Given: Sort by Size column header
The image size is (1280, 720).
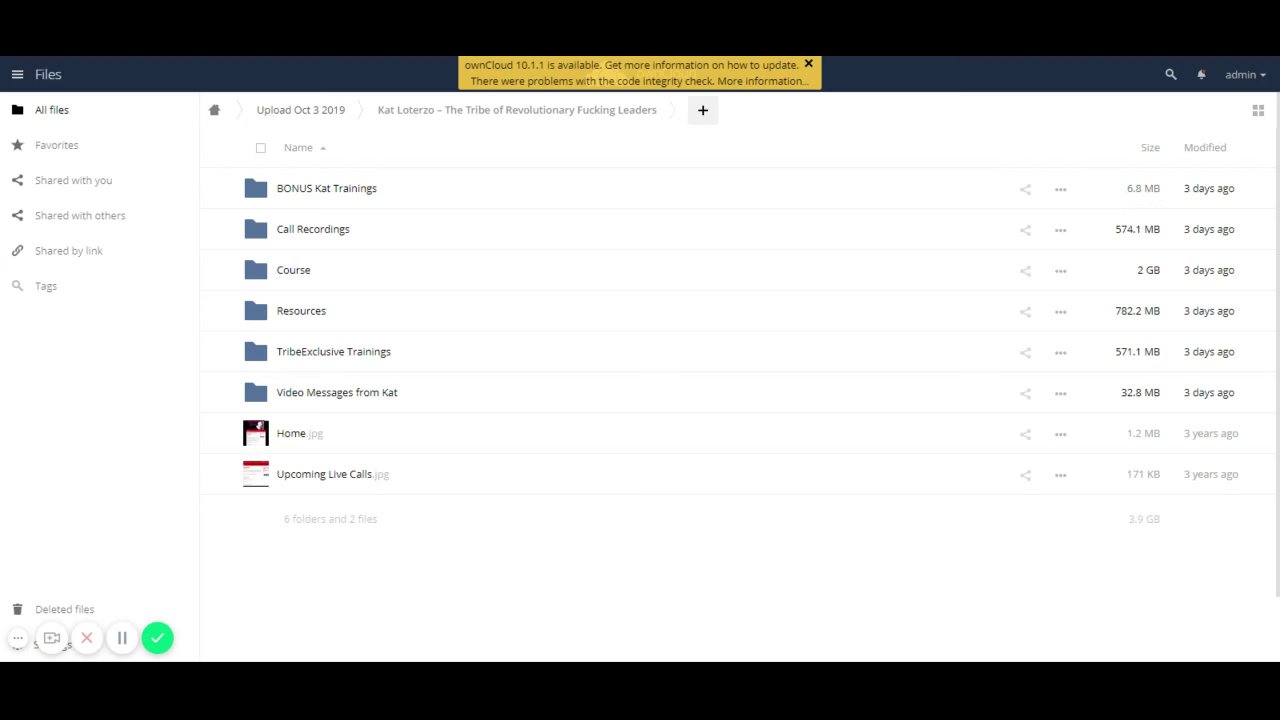Looking at the screenshot, I should (1150, 147).
